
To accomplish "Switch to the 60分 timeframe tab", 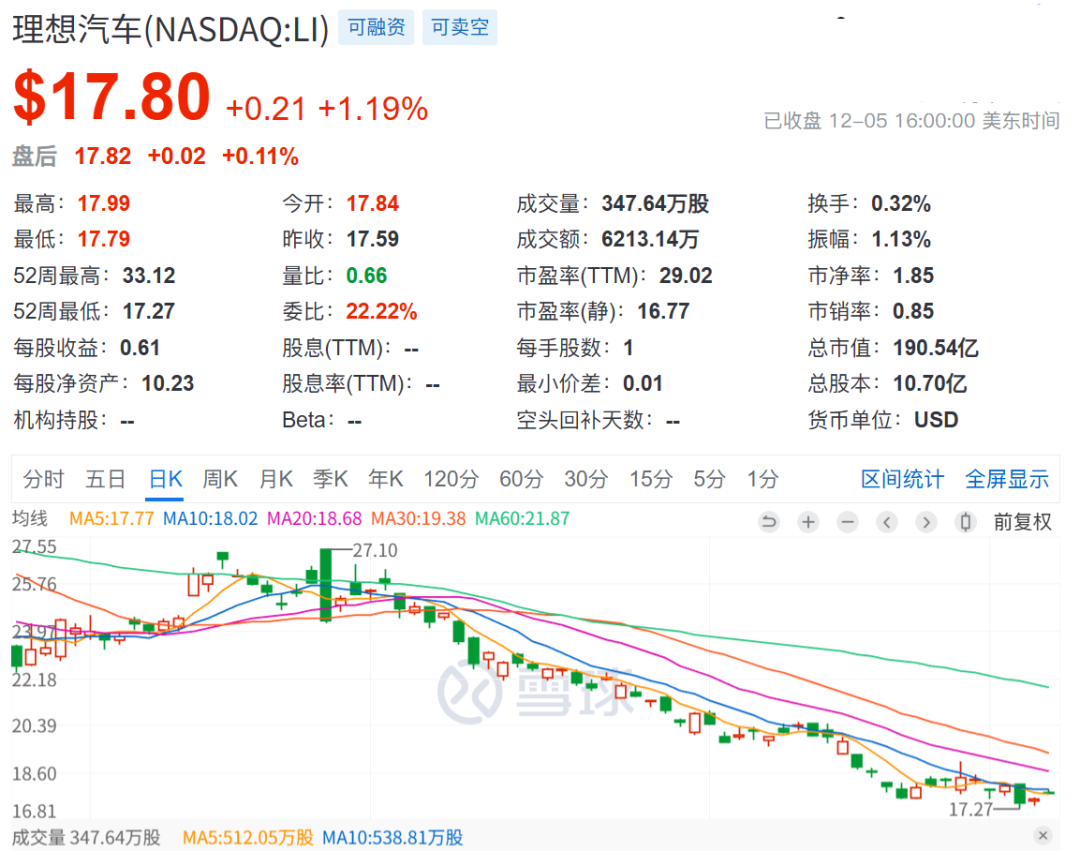I will tap(520, 479).
